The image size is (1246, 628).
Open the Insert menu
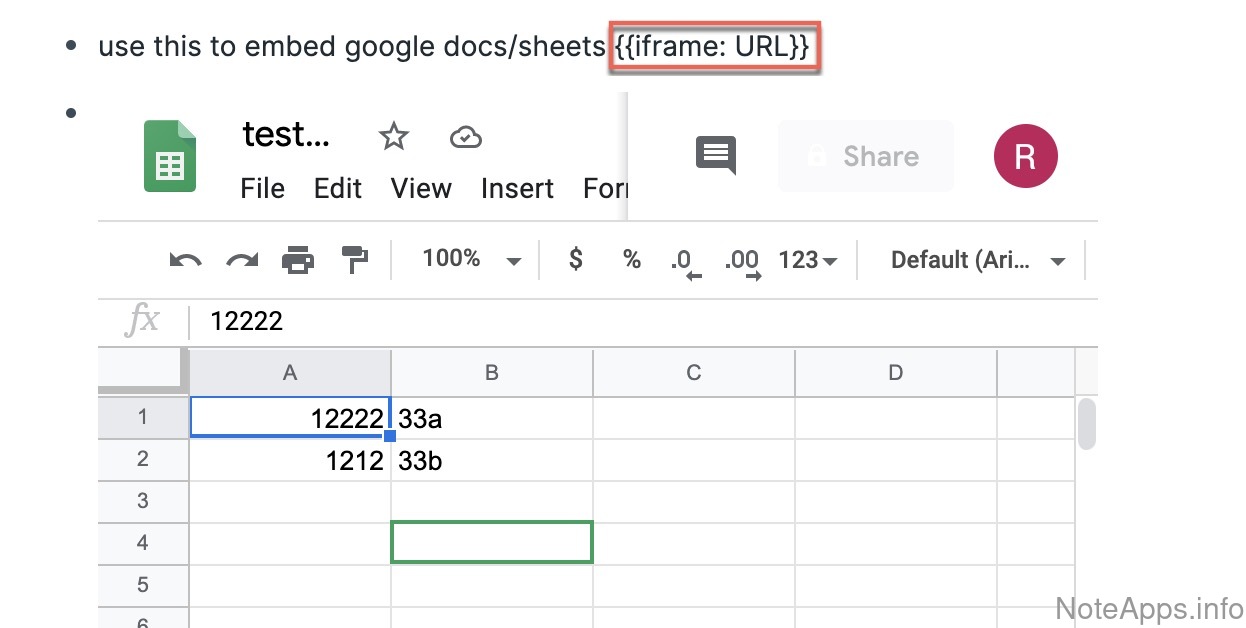tap(517, 188)
